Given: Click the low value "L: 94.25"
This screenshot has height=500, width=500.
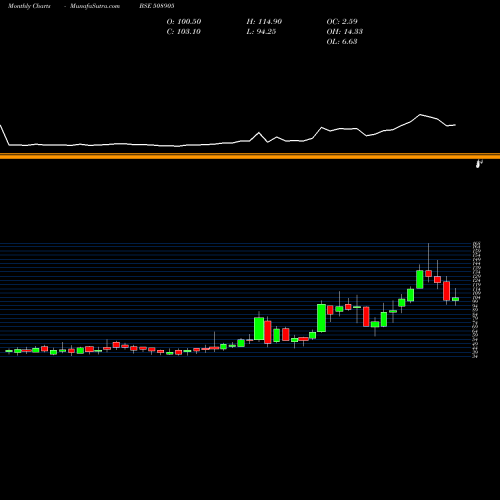Looking at the screenshot, I should pyautogui.click(x=261, y=32).
